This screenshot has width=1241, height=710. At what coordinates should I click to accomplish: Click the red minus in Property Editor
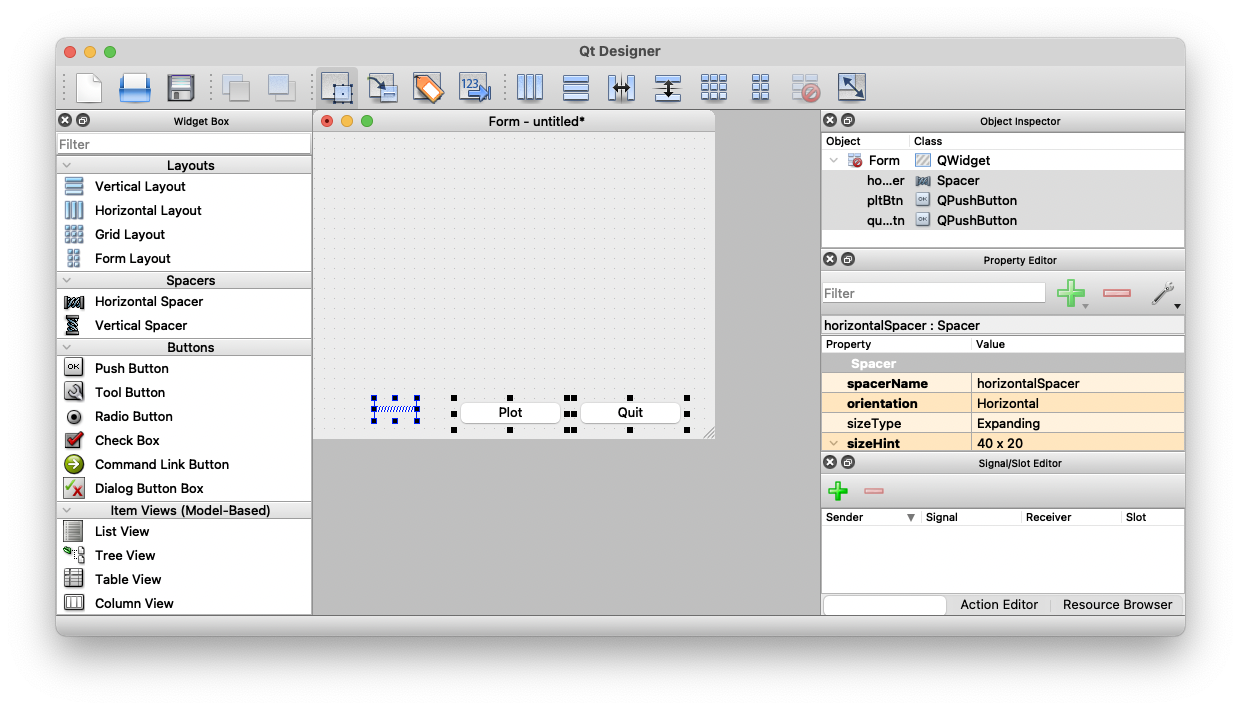pos(1117,293)
